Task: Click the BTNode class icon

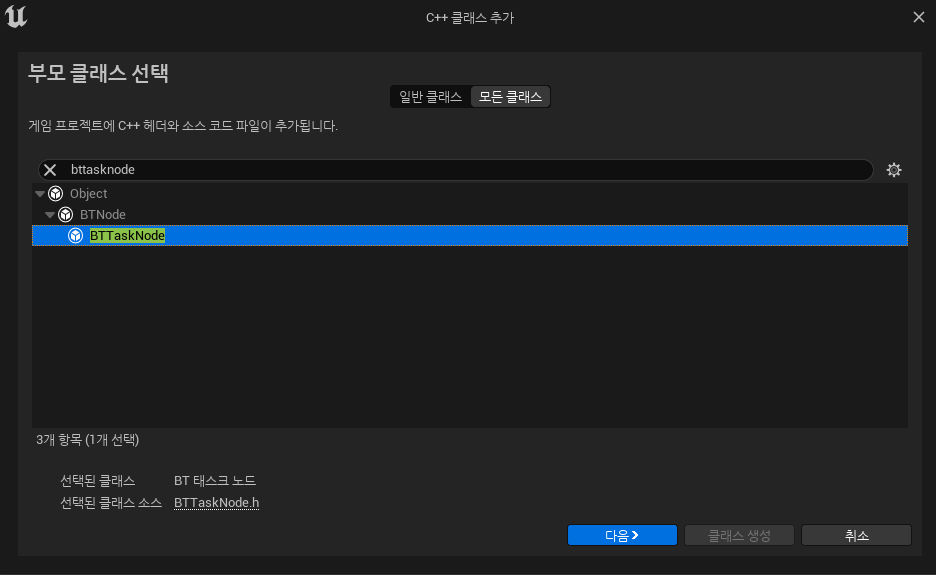Action: (66, 214)
